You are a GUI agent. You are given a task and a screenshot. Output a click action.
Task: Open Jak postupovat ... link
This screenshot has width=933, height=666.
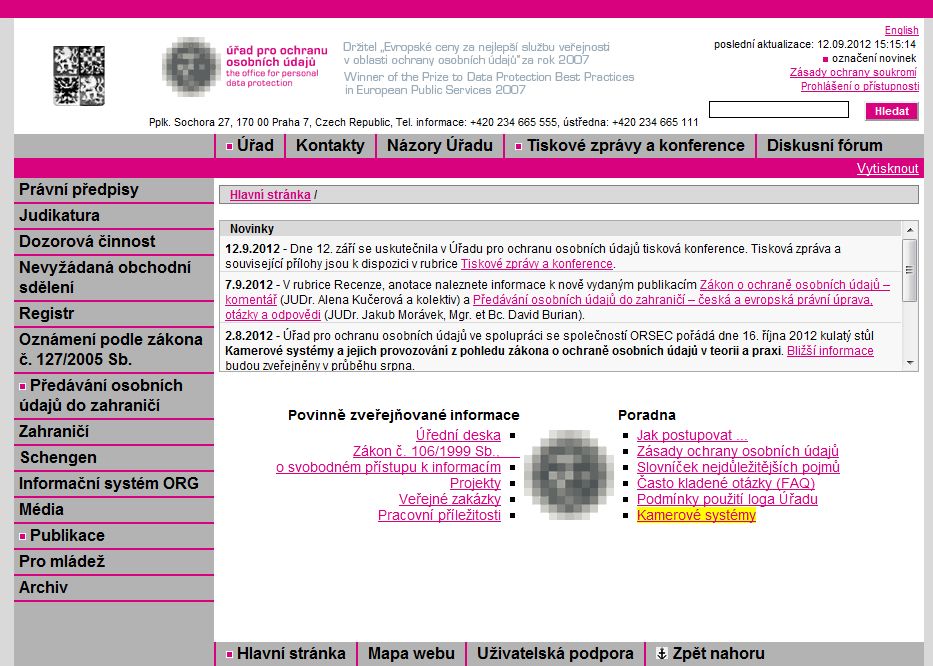(x=692, y=436)
